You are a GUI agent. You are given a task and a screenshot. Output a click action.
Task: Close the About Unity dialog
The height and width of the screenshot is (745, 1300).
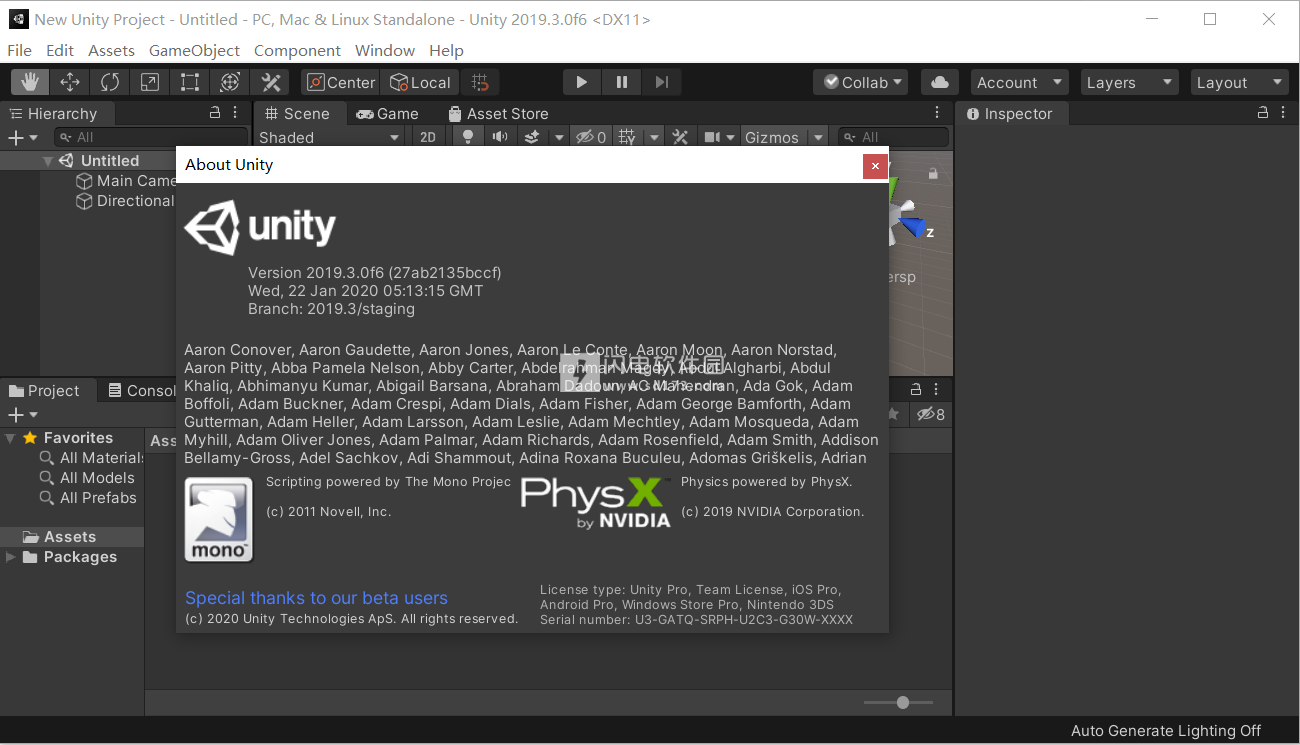click(875, 166)
